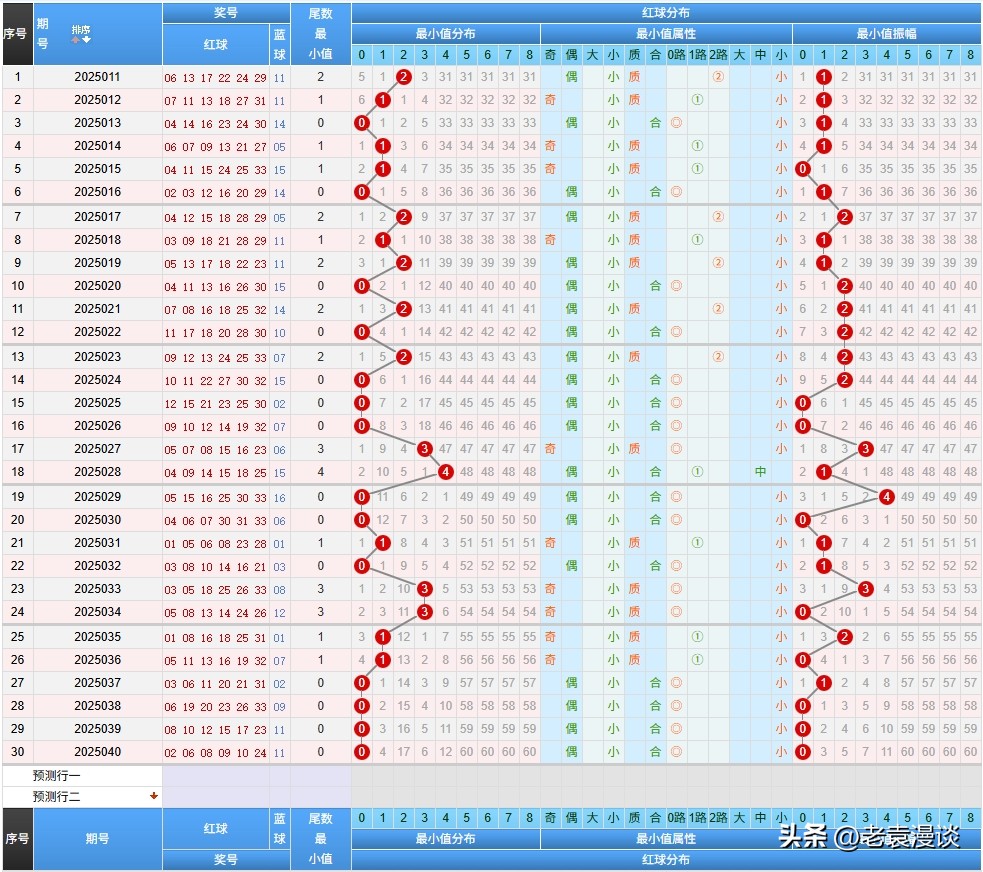Click the ascending sort arrow under 排序

point(75,39)
